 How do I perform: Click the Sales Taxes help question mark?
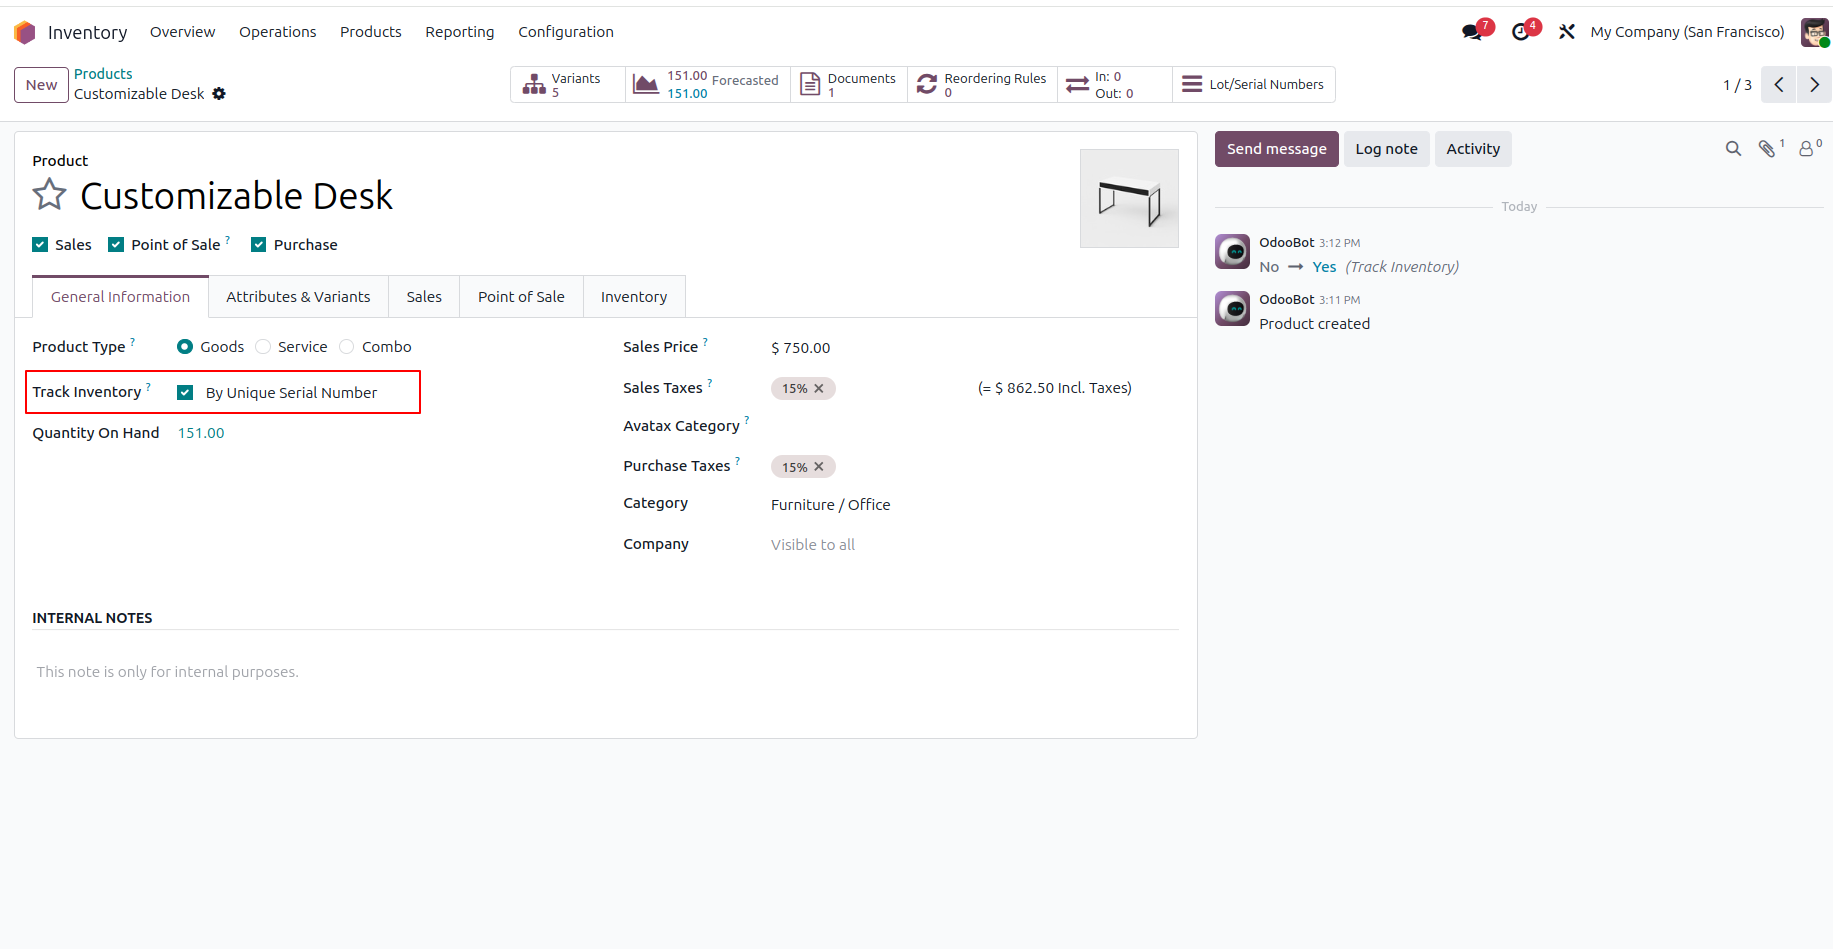click(x=710, y=382)
